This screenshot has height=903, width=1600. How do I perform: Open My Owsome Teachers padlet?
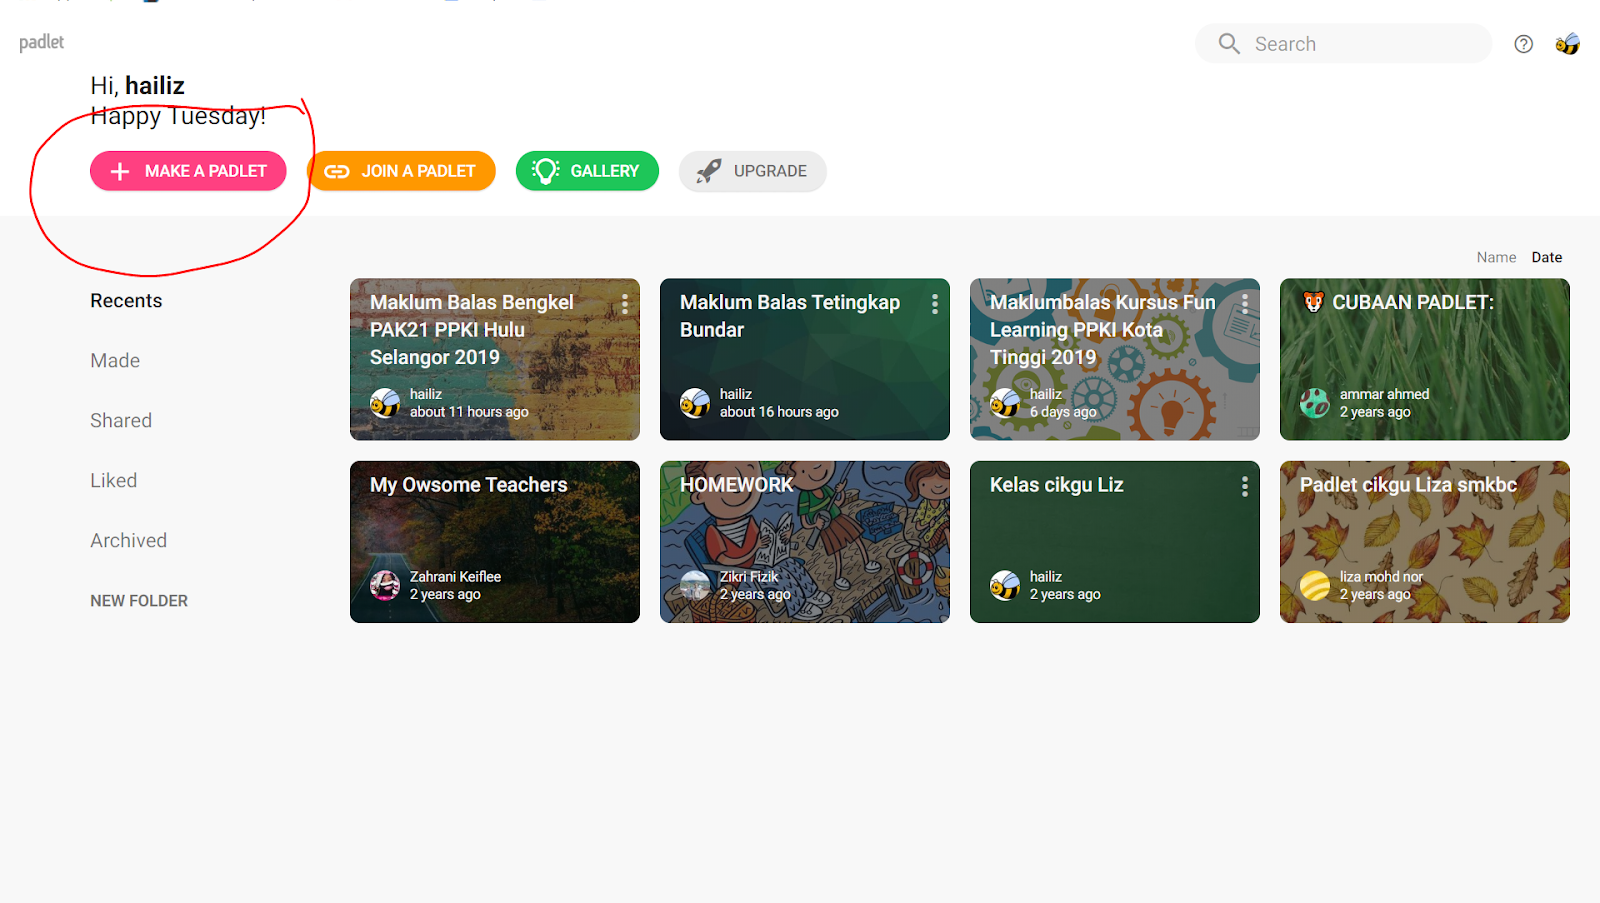[x=495, y=542]
